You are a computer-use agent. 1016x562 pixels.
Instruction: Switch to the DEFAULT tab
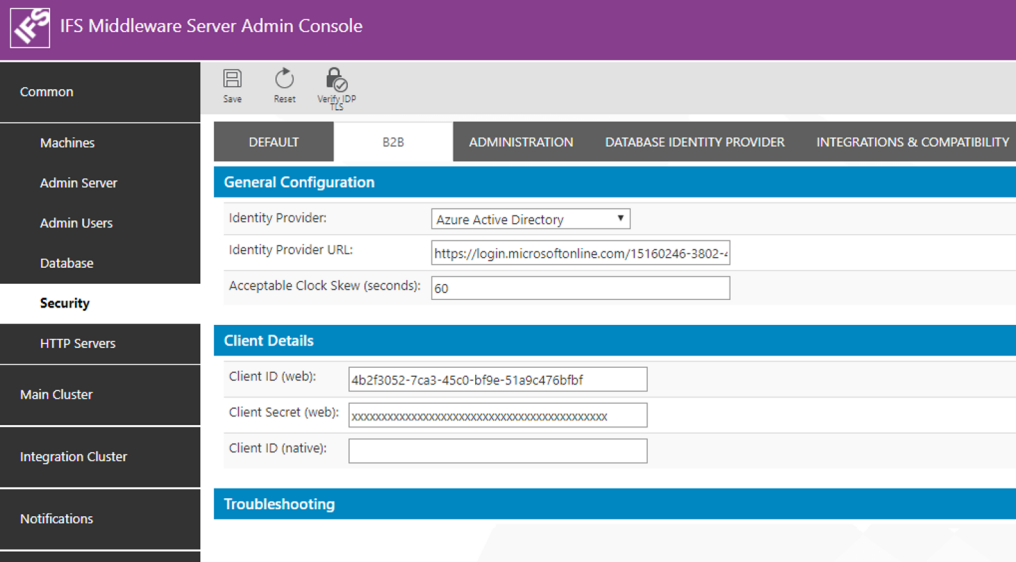click(274, 142)
